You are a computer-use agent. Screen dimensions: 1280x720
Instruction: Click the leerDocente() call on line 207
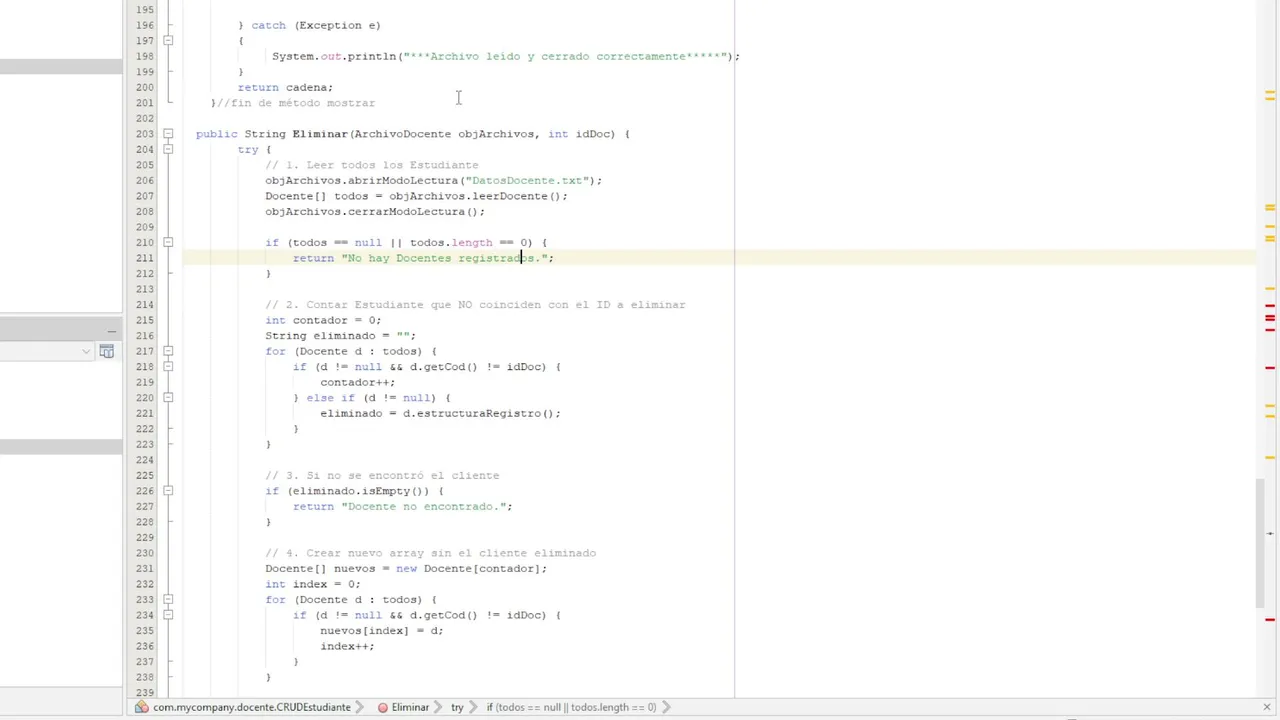pos(516,196)
